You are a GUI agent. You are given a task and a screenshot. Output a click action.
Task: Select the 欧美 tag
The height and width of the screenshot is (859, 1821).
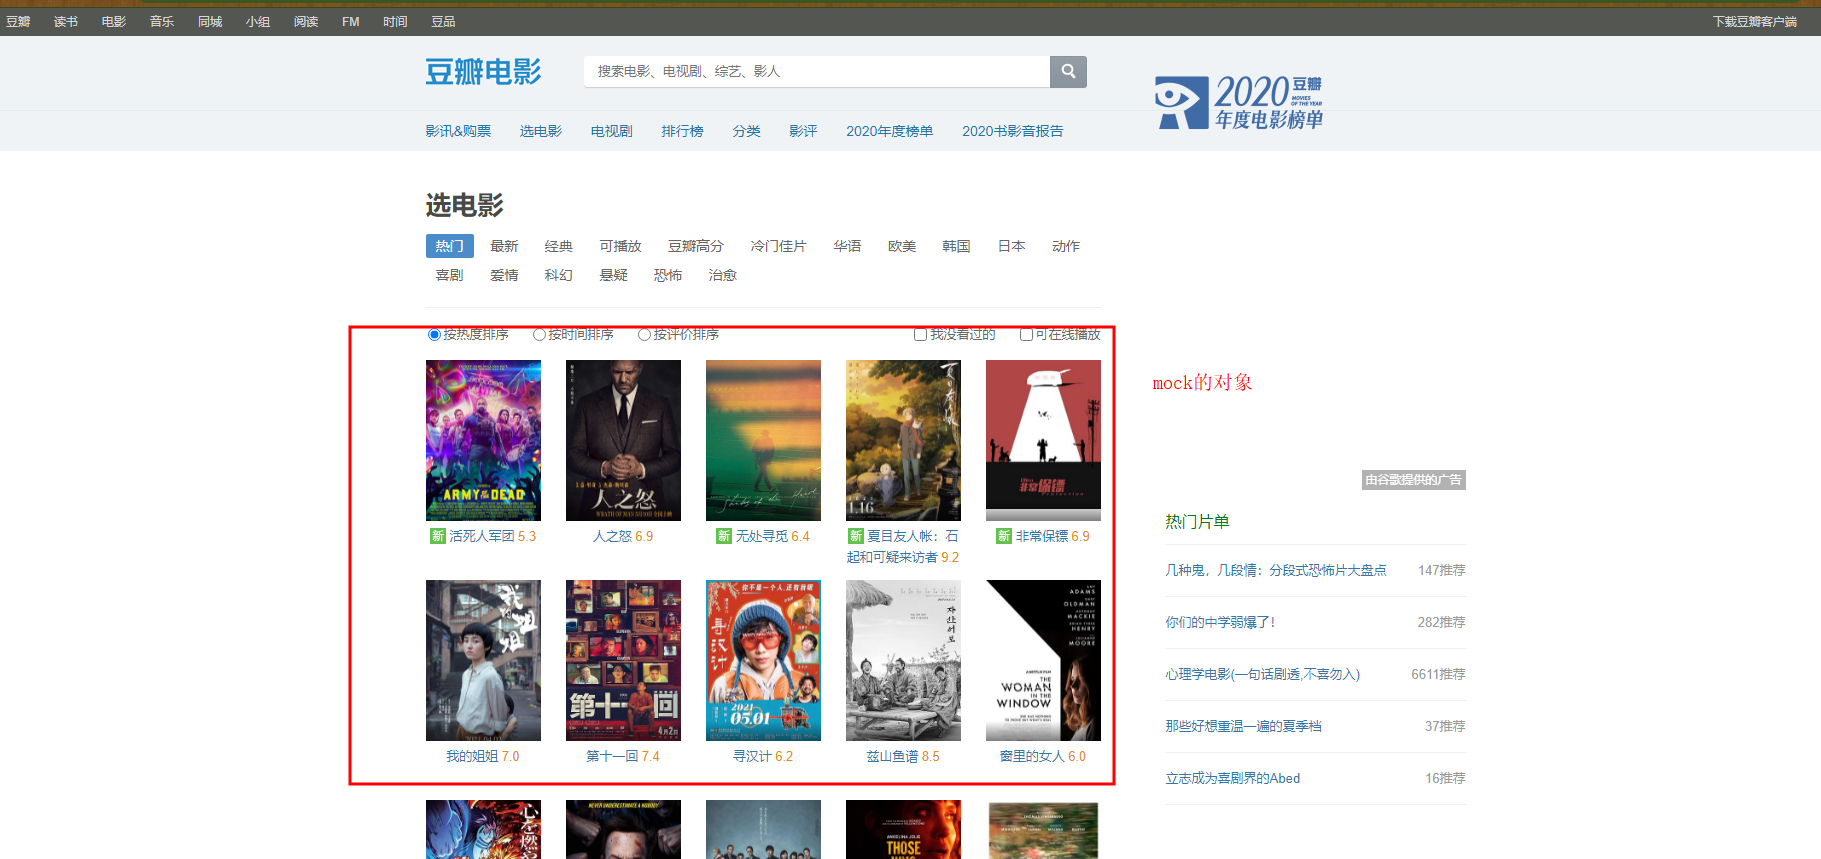[x=902, y=246]
